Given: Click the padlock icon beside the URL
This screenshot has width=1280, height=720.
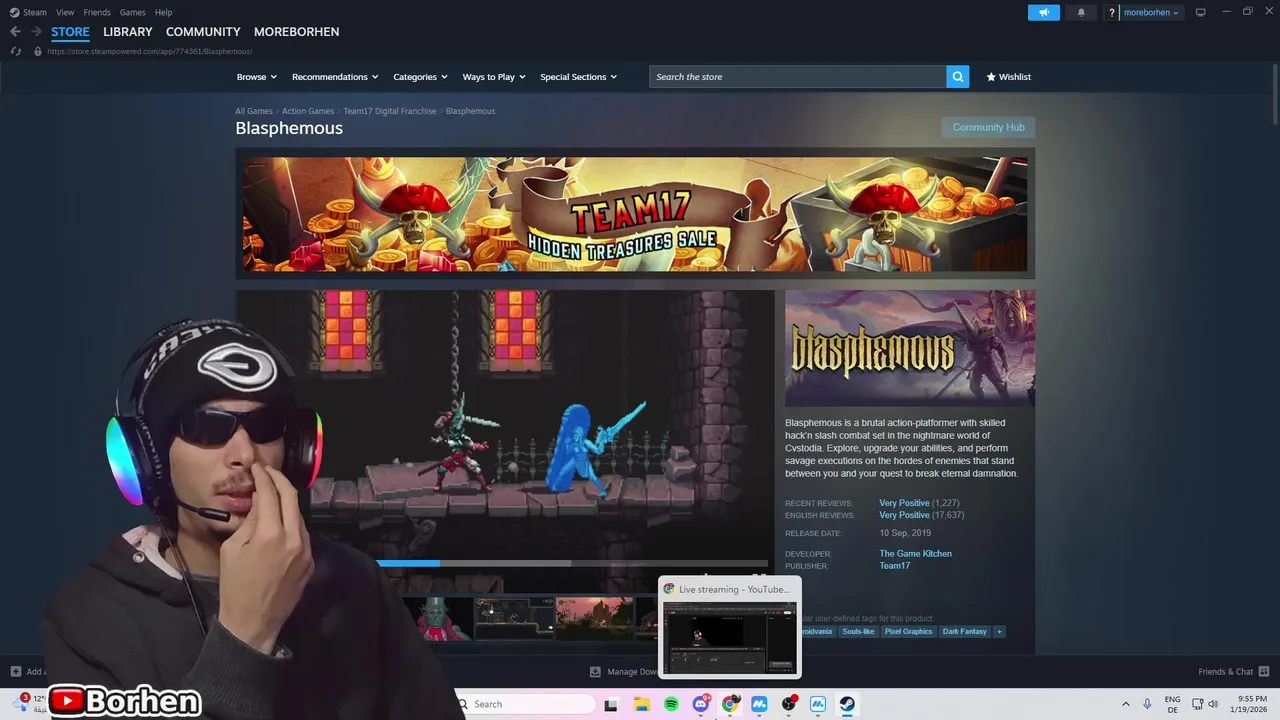Looking at the screenshot, I should point(38,51).
